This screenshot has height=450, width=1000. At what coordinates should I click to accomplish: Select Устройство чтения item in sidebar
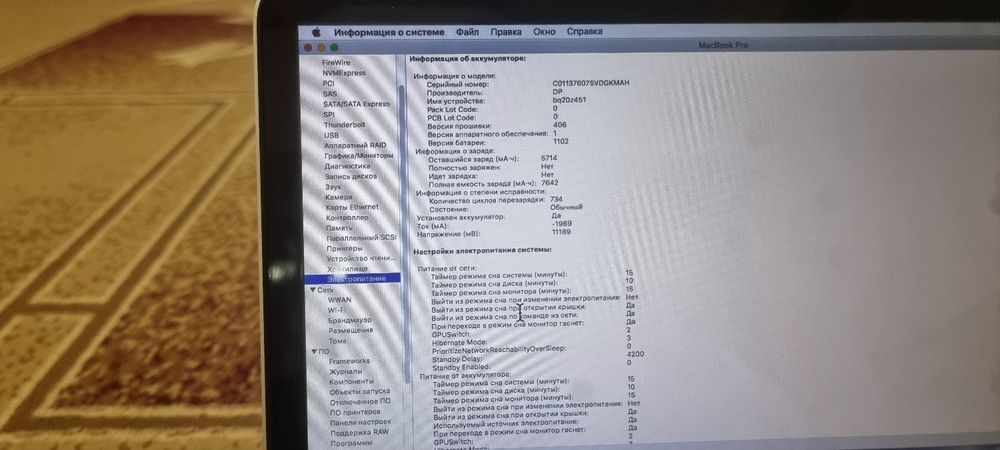pos(361,258)
